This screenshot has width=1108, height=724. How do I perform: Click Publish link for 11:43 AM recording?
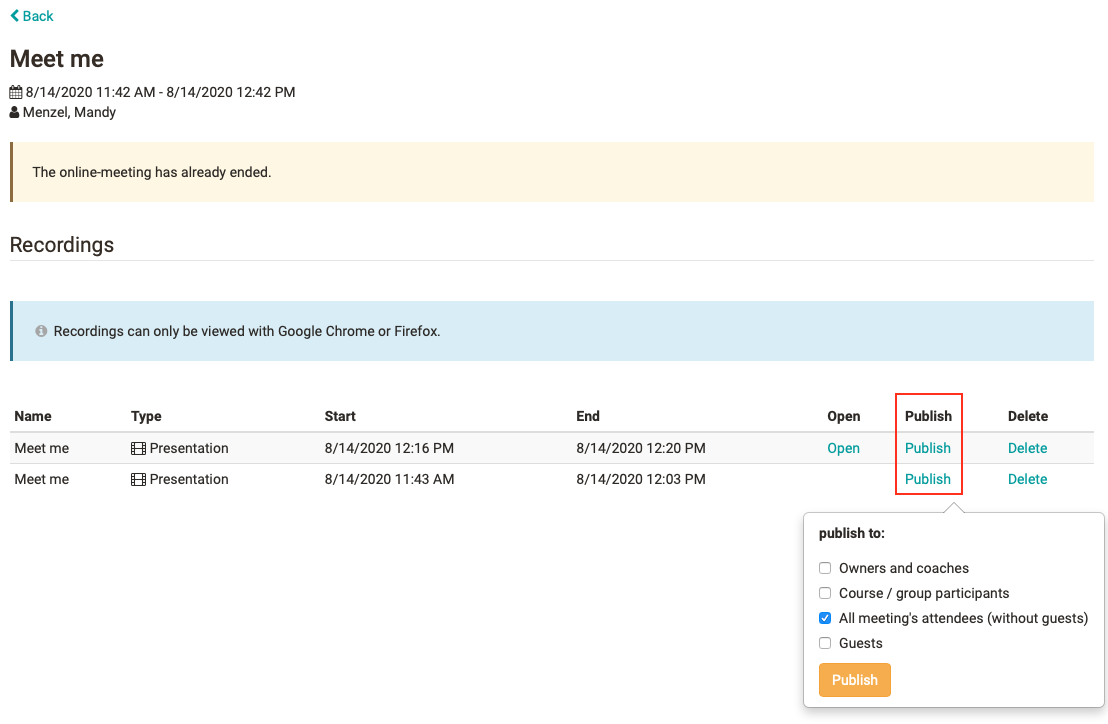tap(927, 479)
